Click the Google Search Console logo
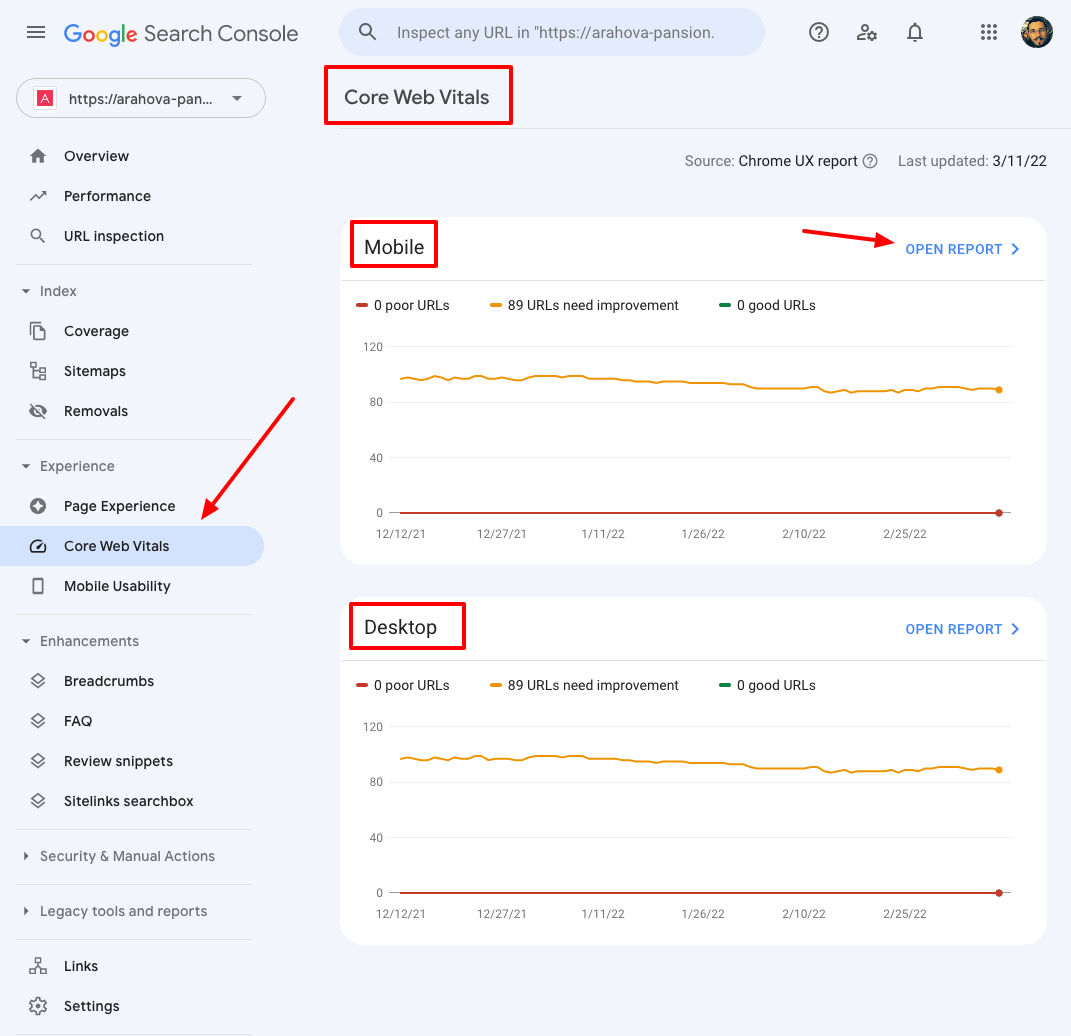Image resolution: width=1071 pixels, height=1036 pixels. tap(181, 33)
